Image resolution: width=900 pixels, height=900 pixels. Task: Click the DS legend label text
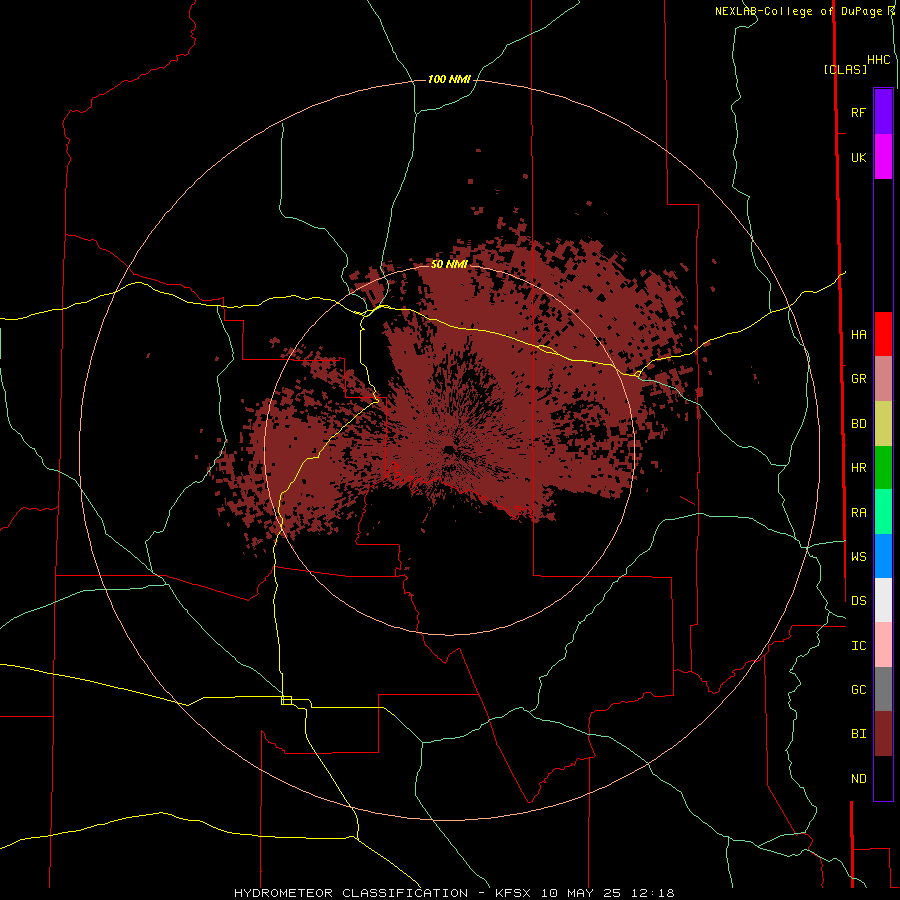859,601
